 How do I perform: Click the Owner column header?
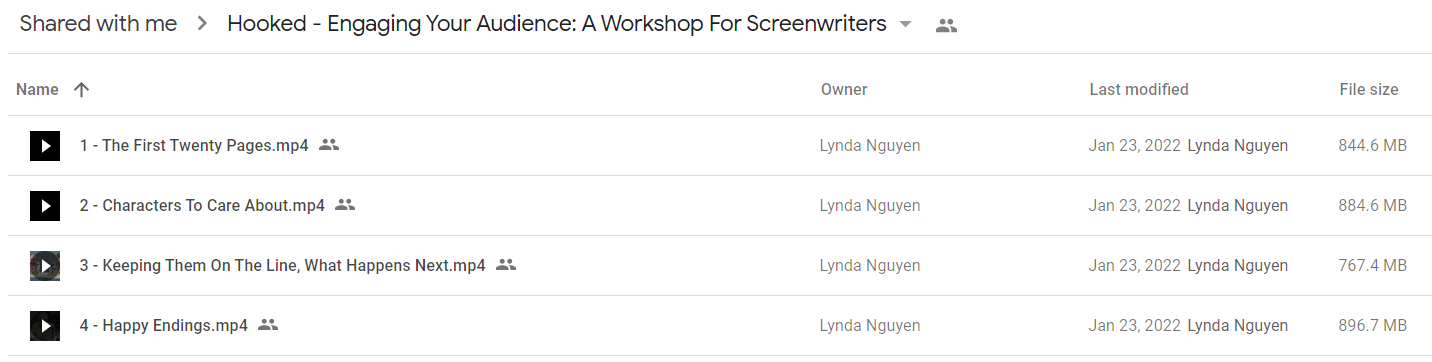844,89
